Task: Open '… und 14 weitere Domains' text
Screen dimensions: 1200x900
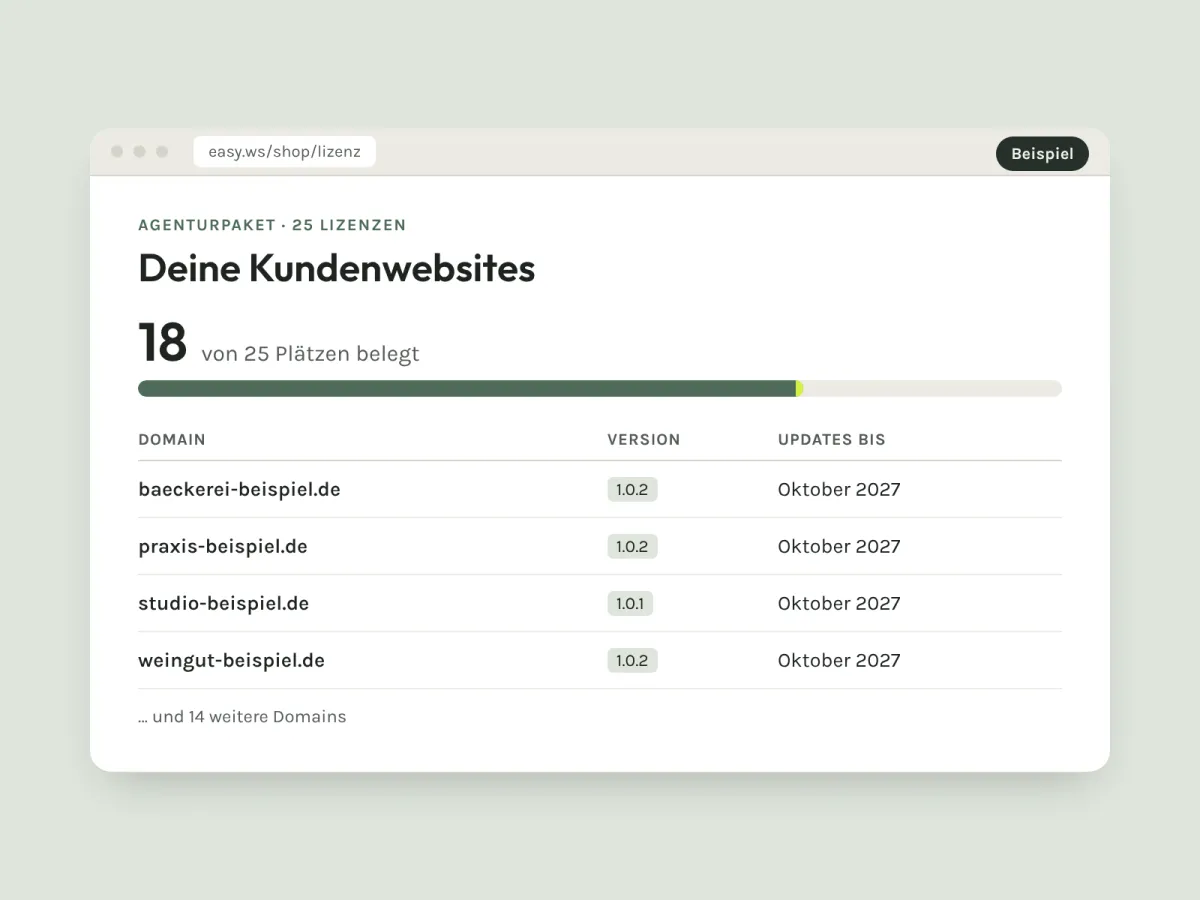Action: pyautogui.click(x=242, y=716)
